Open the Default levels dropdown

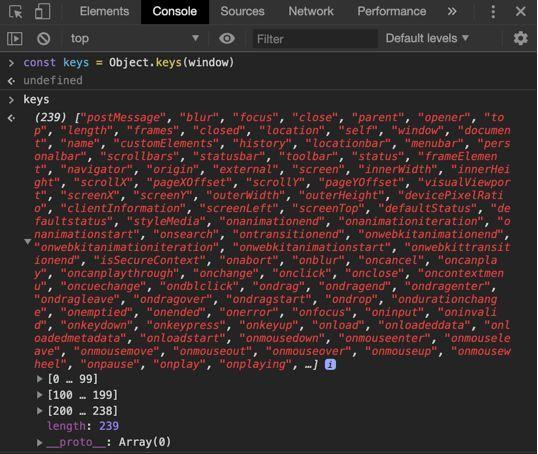tap(427, 38)
